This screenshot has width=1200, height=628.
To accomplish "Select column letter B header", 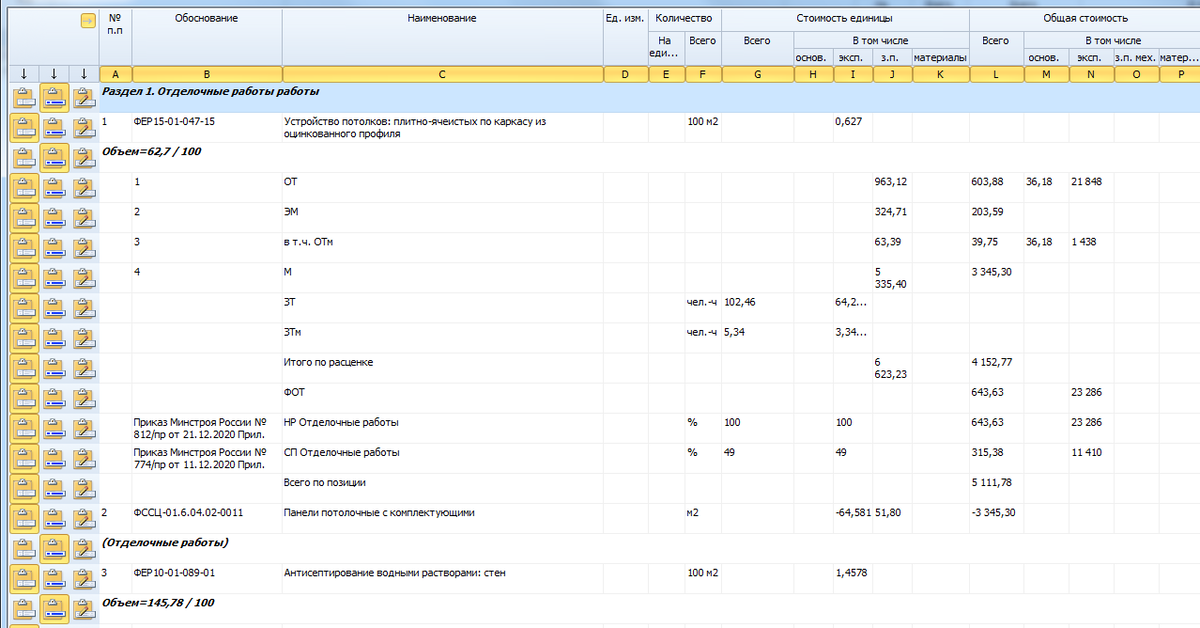I will pyautogui.click(x=207, y=75).
